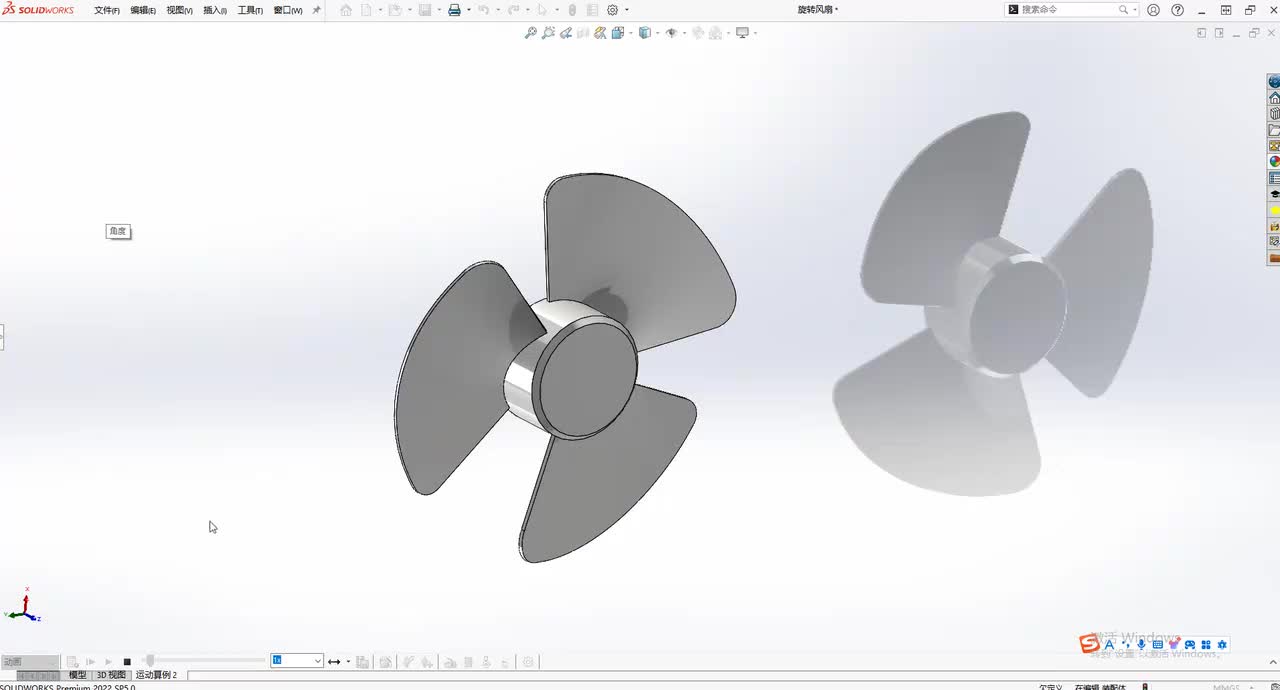Open the 视图 menu
1280x690 pixels.
tap(179, 10)
